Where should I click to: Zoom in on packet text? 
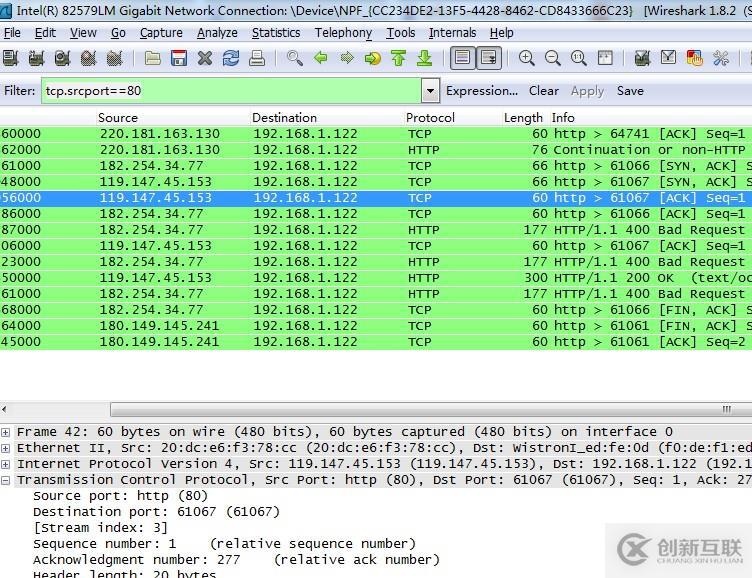(x=527, y=58)
